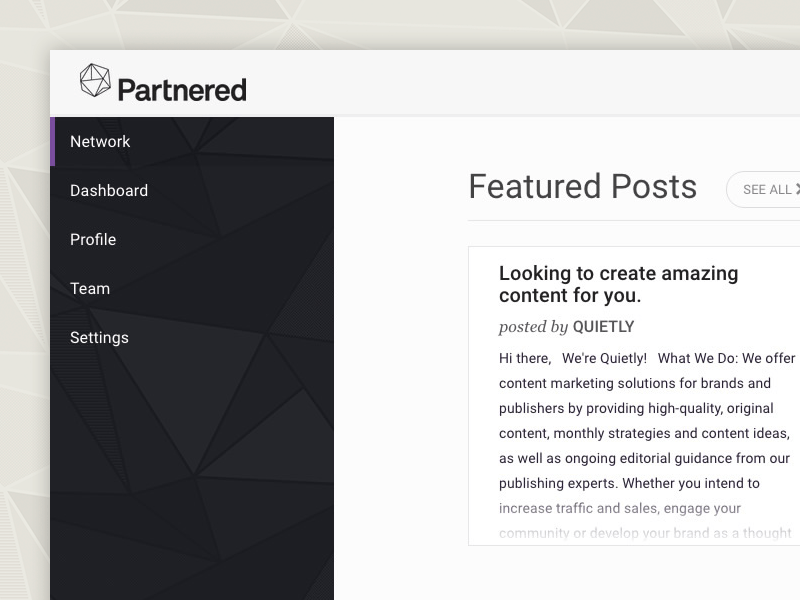Click the Partnered polyhedron logo icon
This screenshot has height=600, width=800.
pyautogui.click(x=95, y=82)
